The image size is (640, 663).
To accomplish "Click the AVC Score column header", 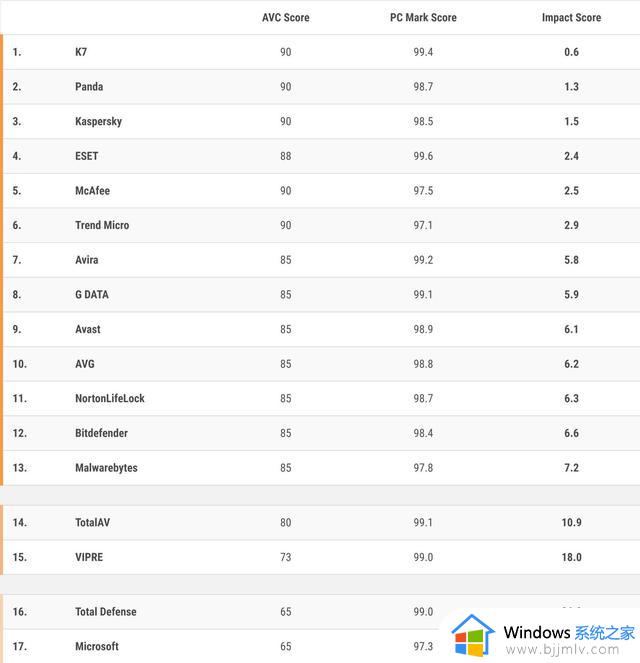I will pos(286,17).
